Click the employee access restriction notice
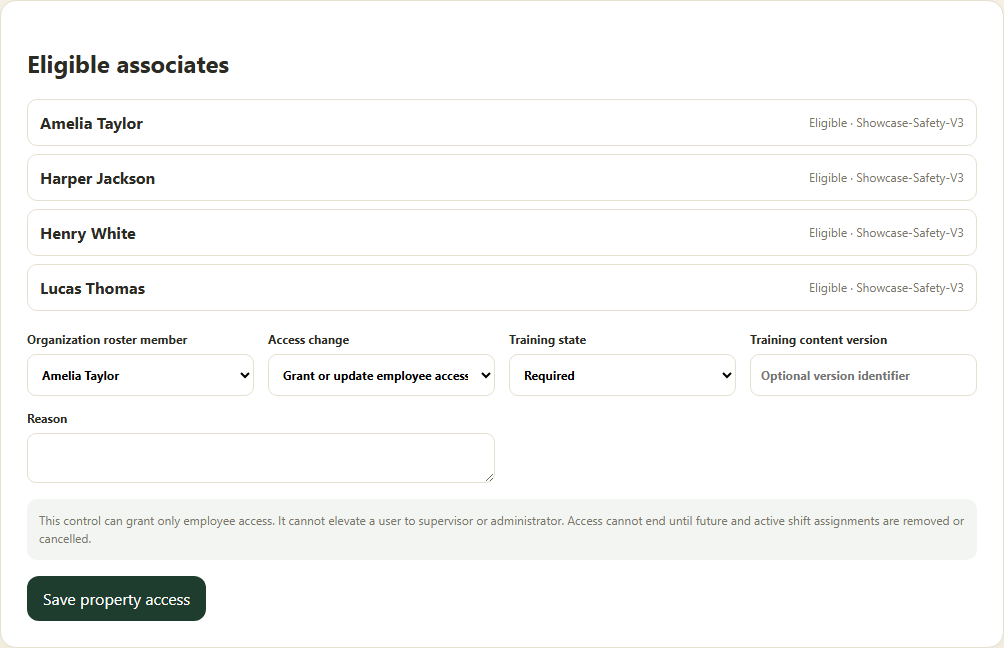 point(502,530)
